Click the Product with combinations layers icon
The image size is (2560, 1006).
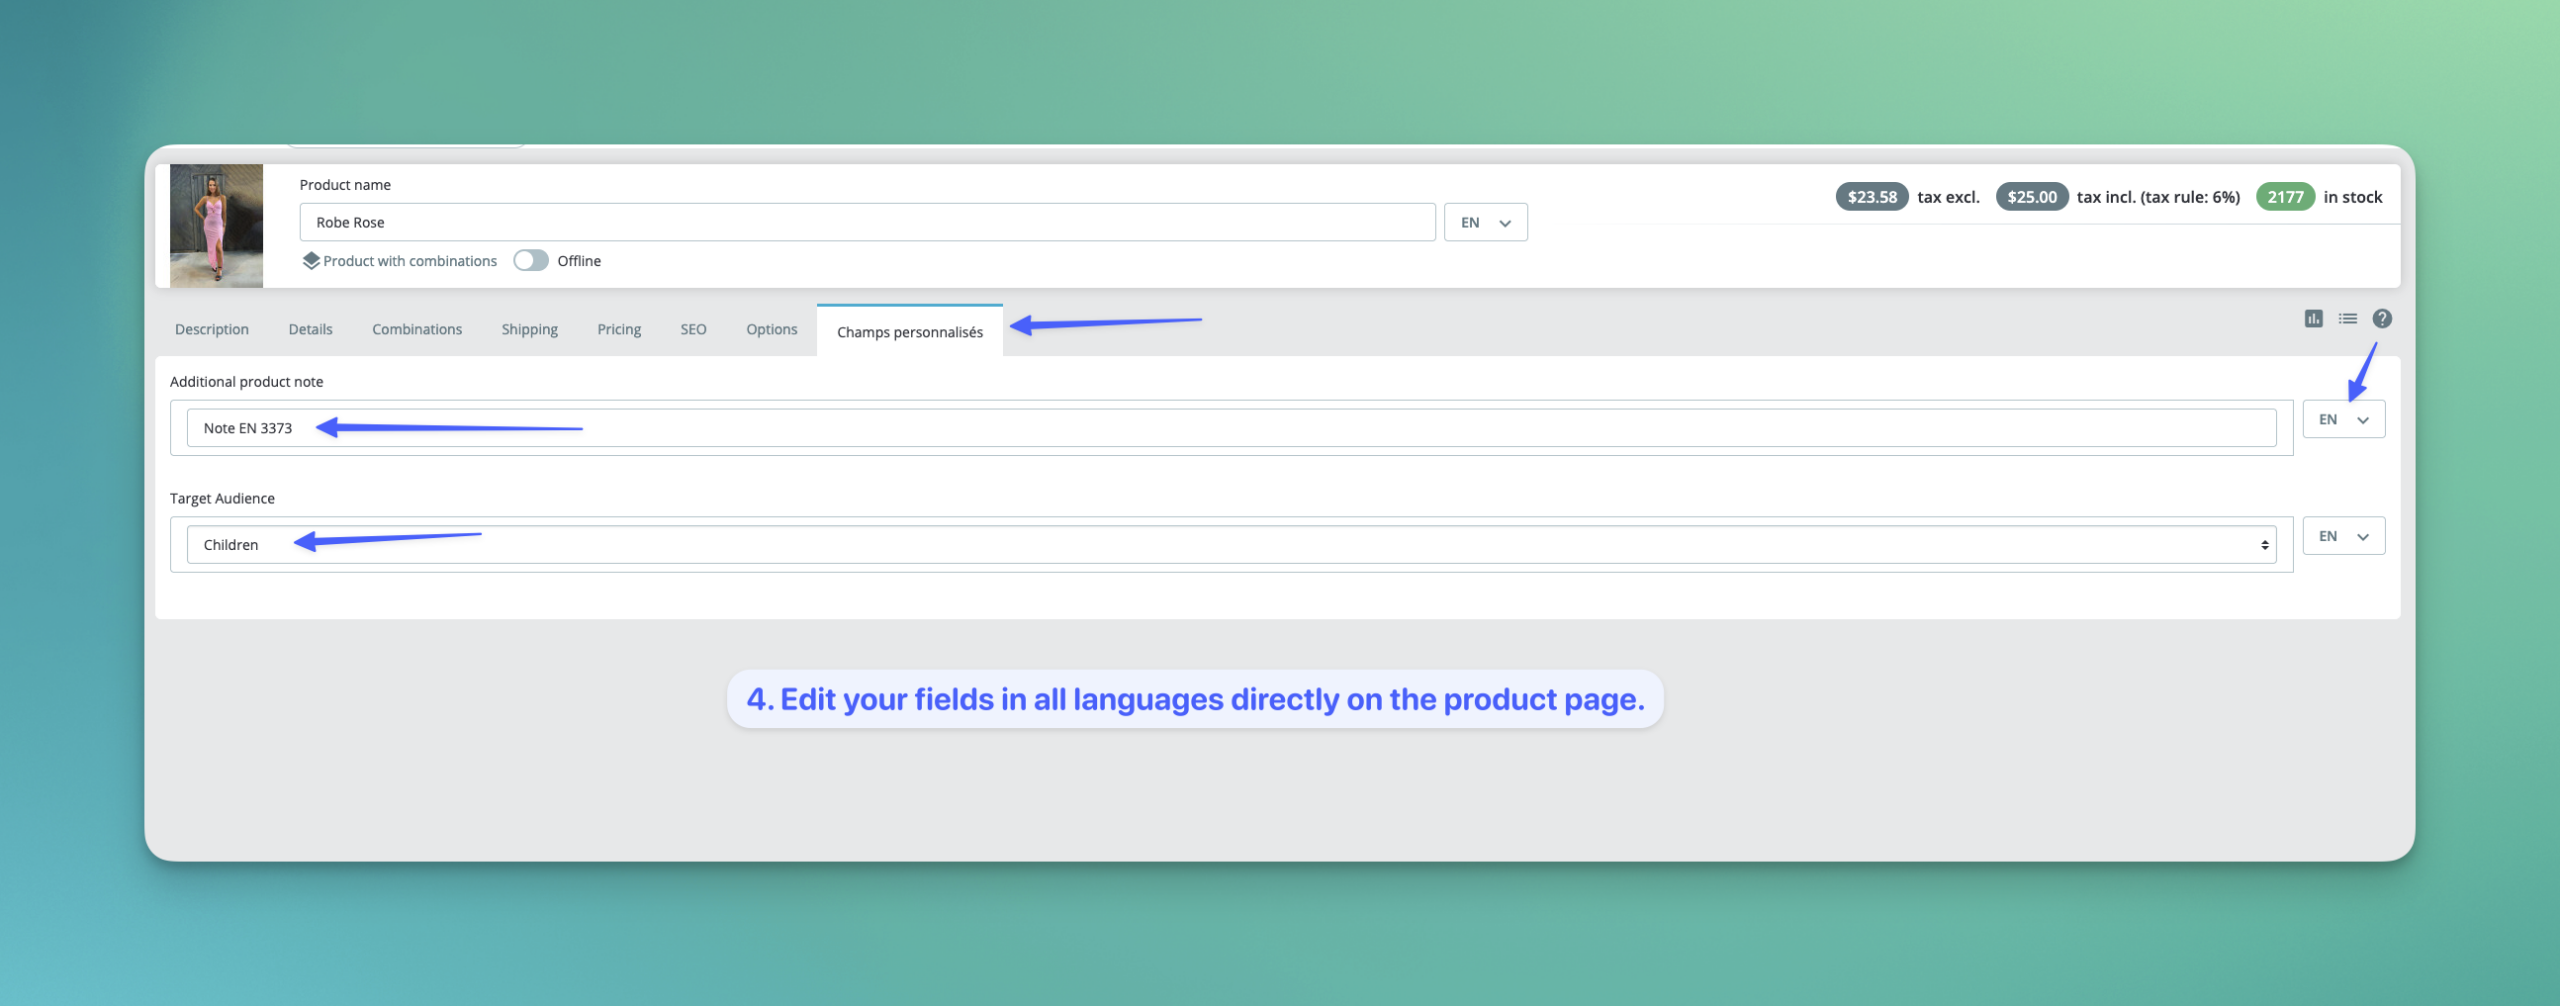(x=311, y=261)
